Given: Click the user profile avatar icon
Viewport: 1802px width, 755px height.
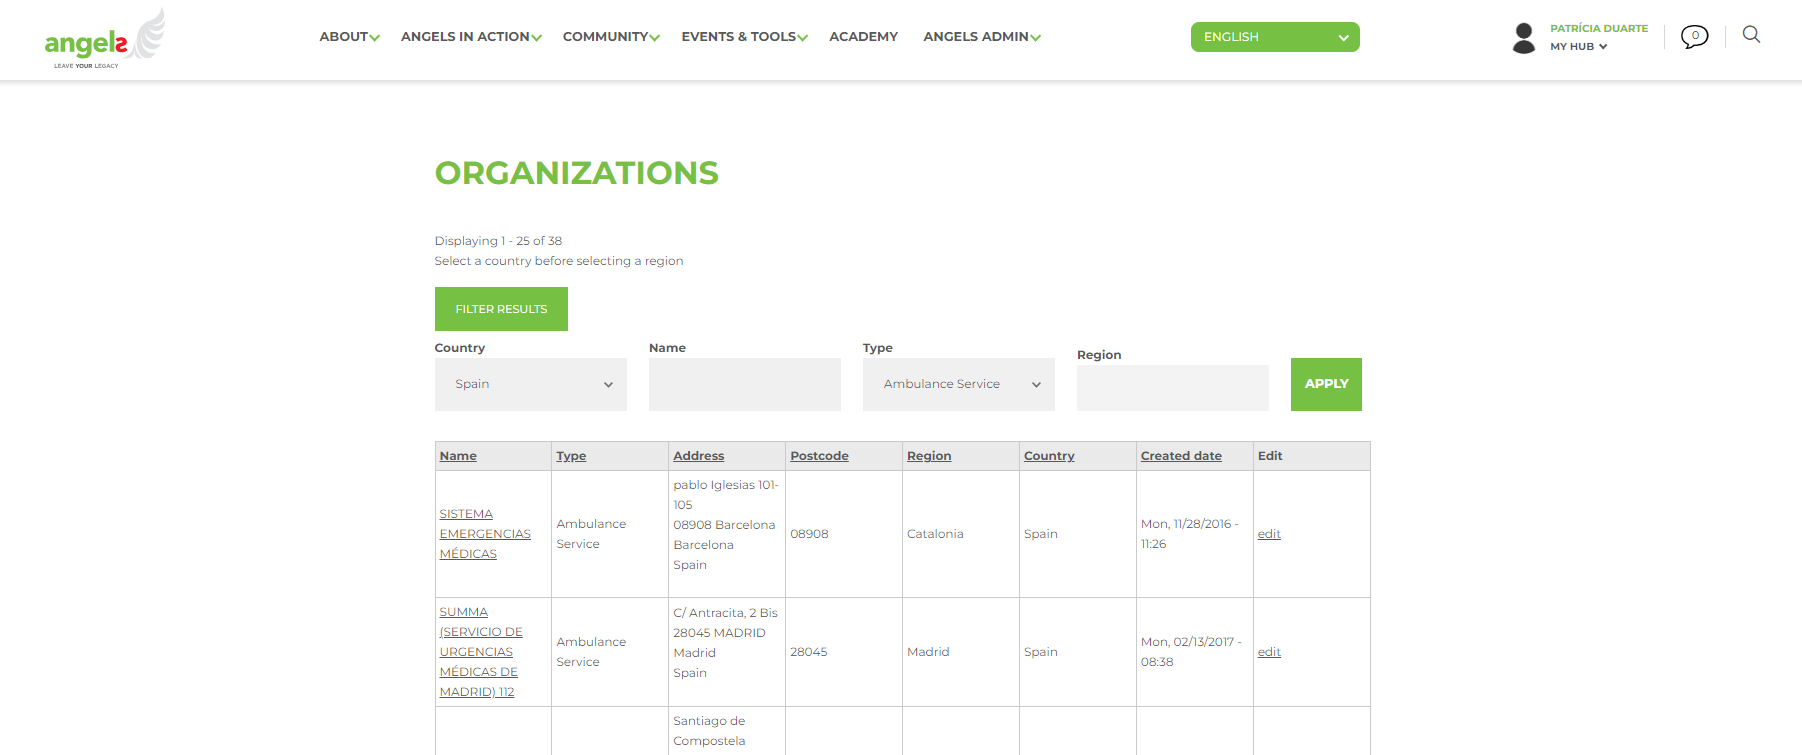Looking at the screenshot, I should [x=1524, y=38].
